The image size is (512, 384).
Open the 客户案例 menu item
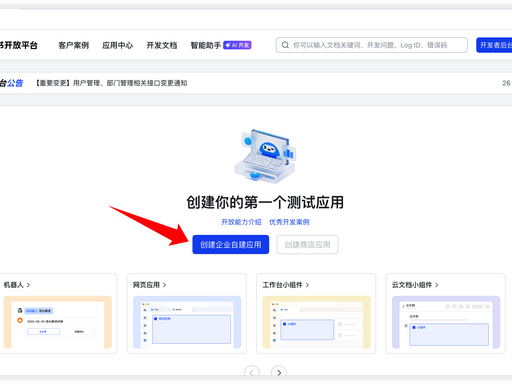73,45
